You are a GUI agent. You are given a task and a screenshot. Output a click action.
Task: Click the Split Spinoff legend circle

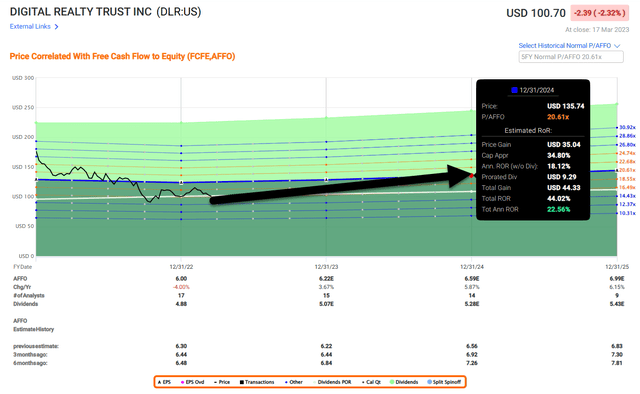point(429,382)
